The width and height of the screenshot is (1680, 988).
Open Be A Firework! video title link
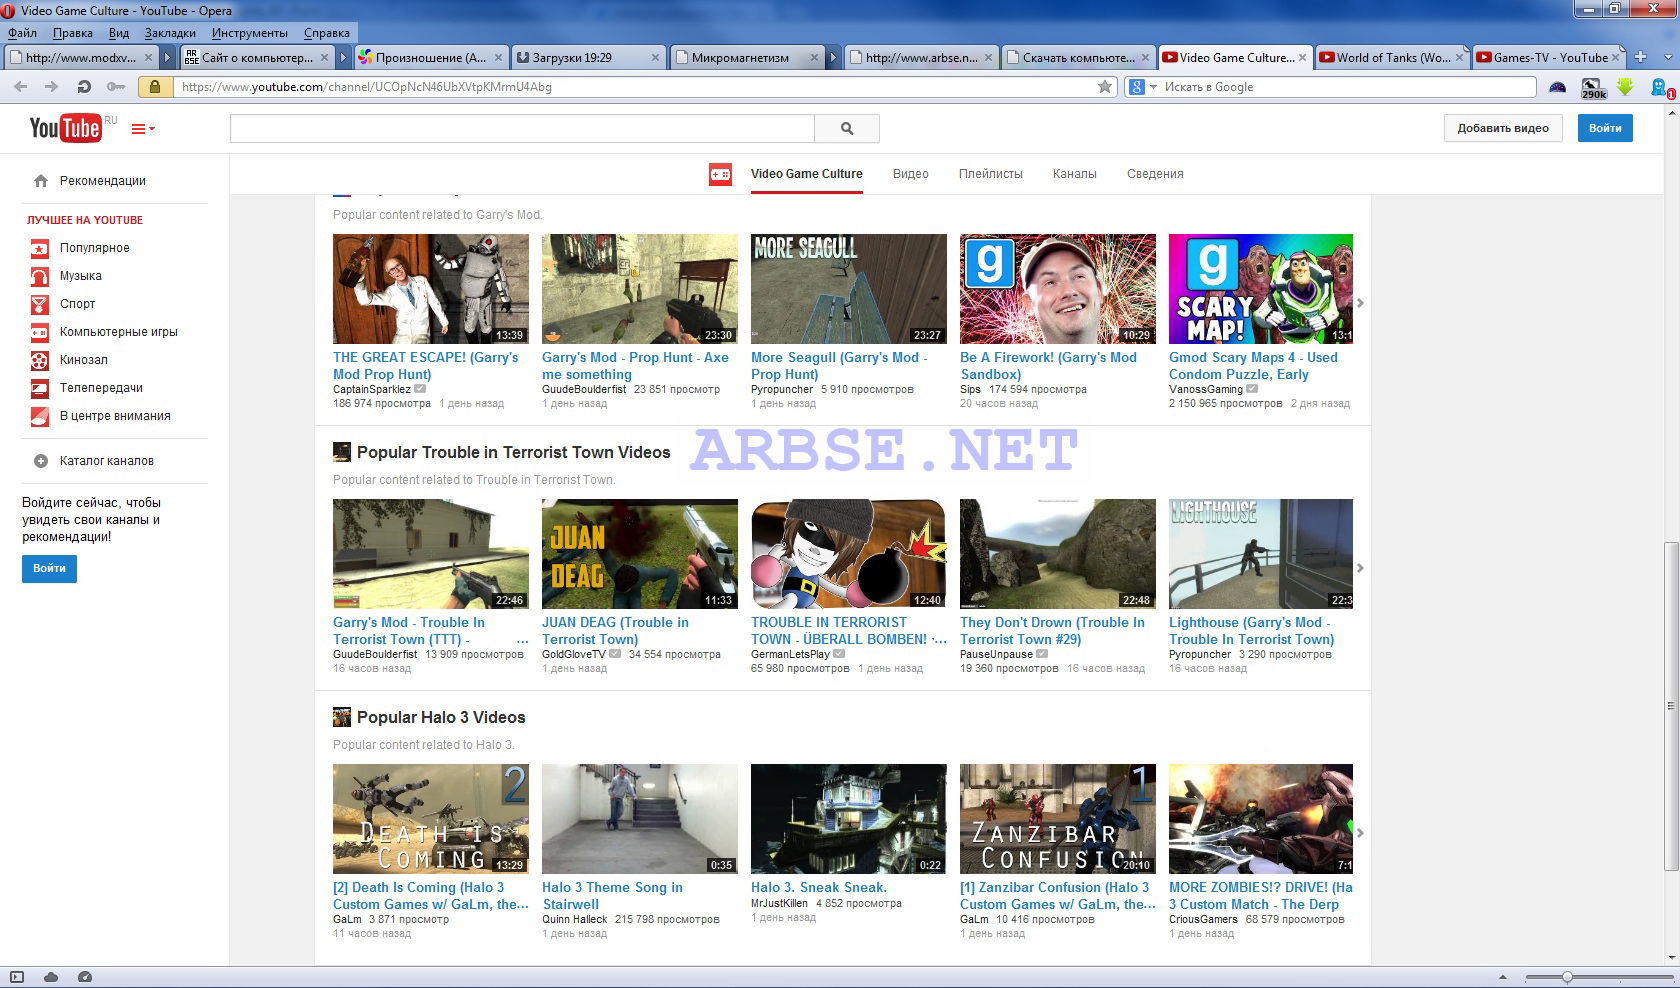click(x=1048, y=366)
